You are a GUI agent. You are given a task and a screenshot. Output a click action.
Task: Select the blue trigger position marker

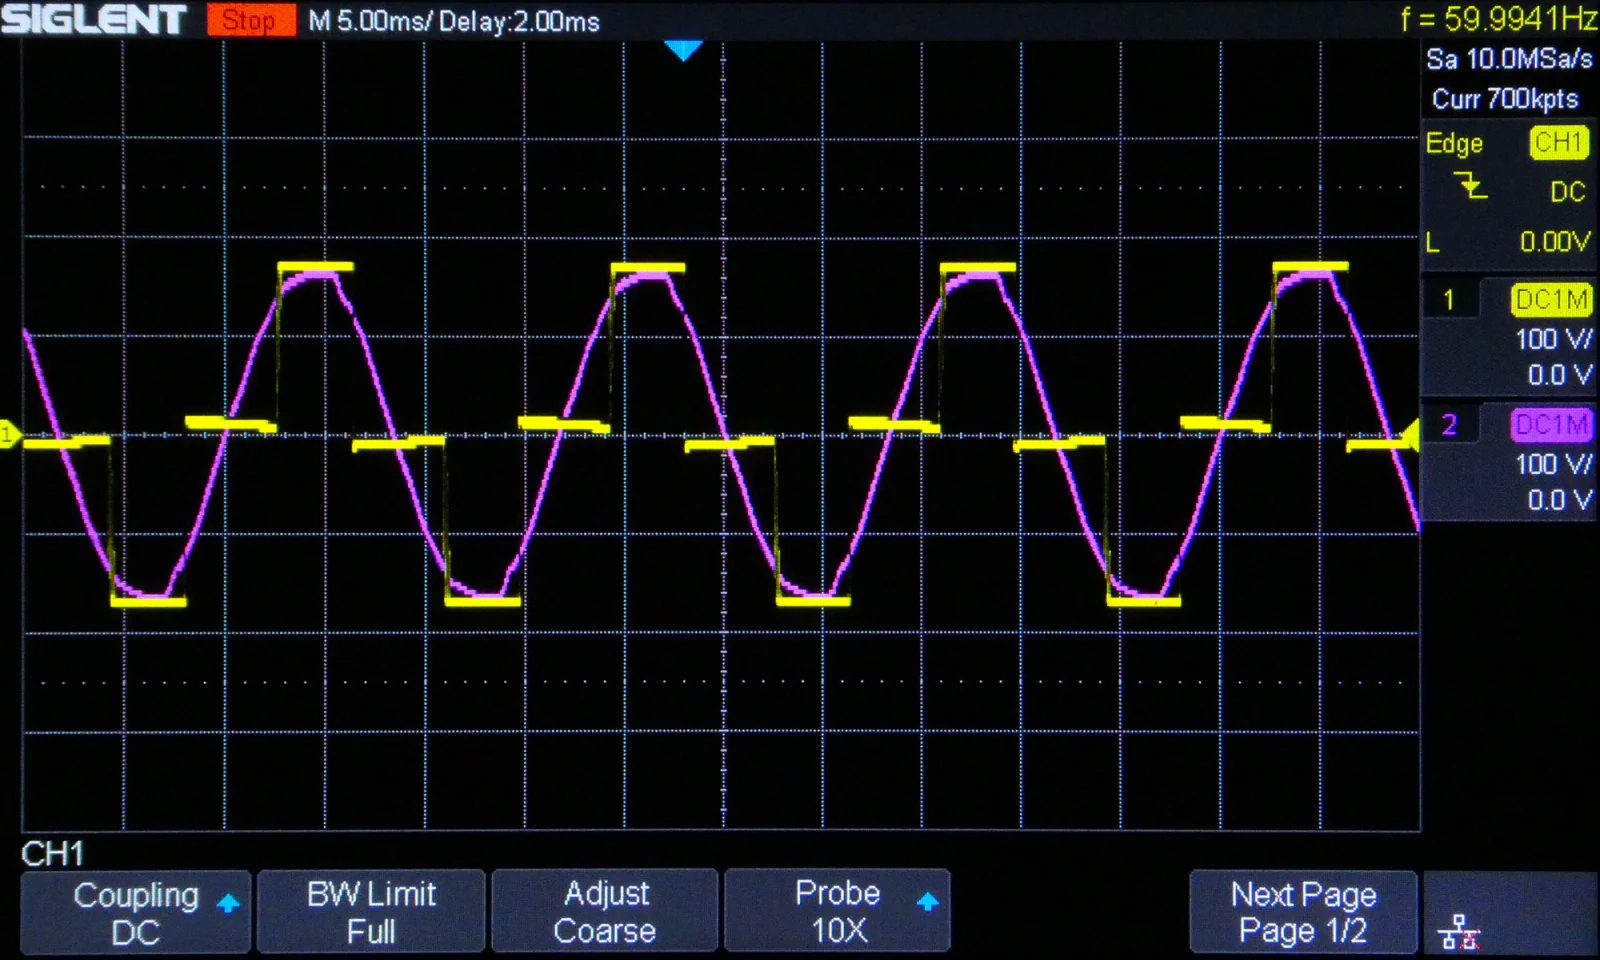pyautogui.click(x=684, y=51)
